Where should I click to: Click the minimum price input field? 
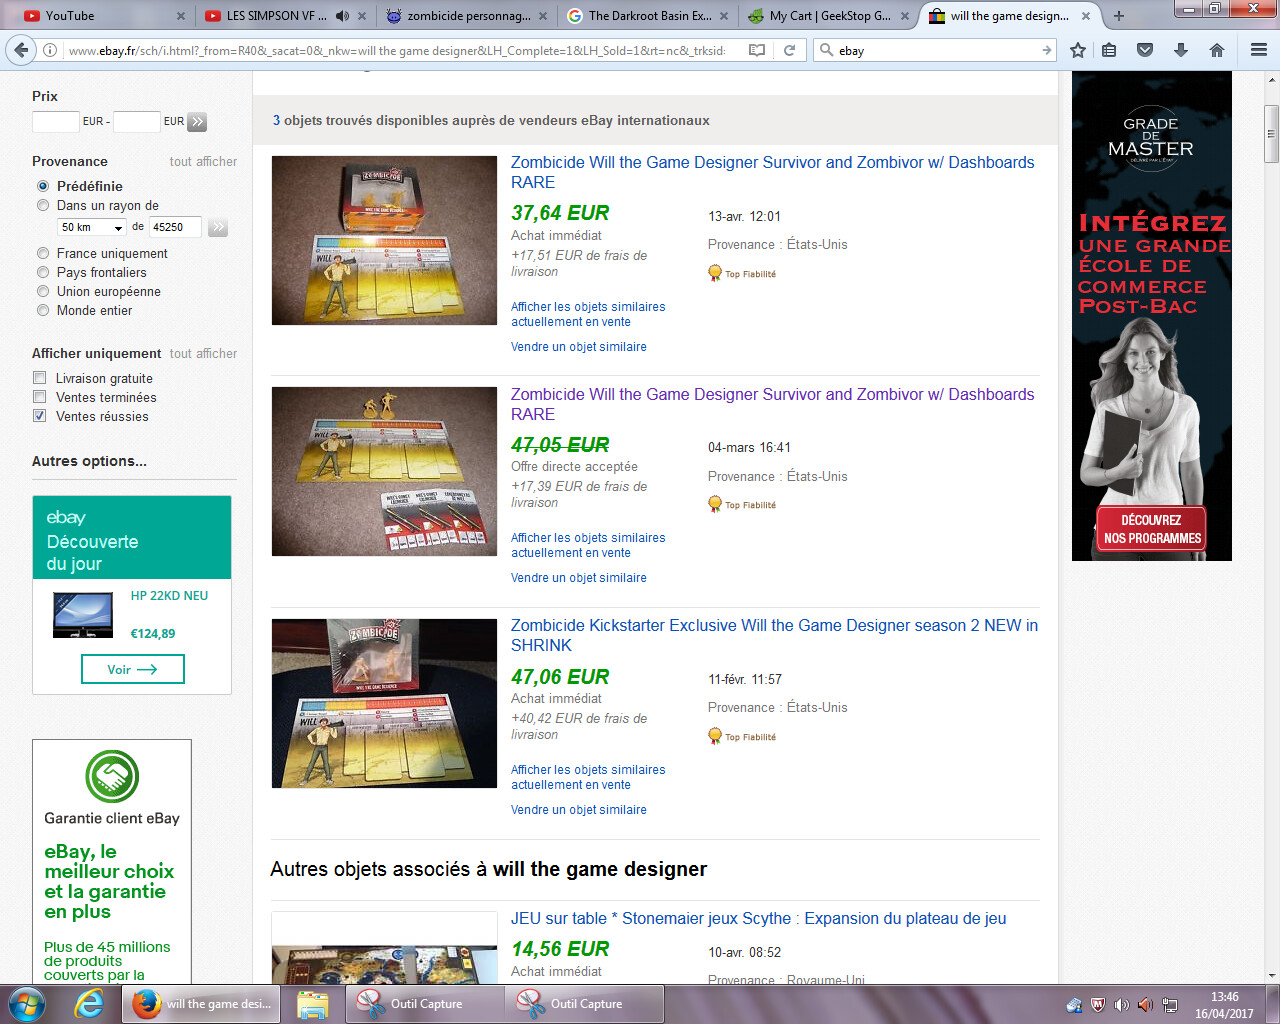[x=55, y=122]
